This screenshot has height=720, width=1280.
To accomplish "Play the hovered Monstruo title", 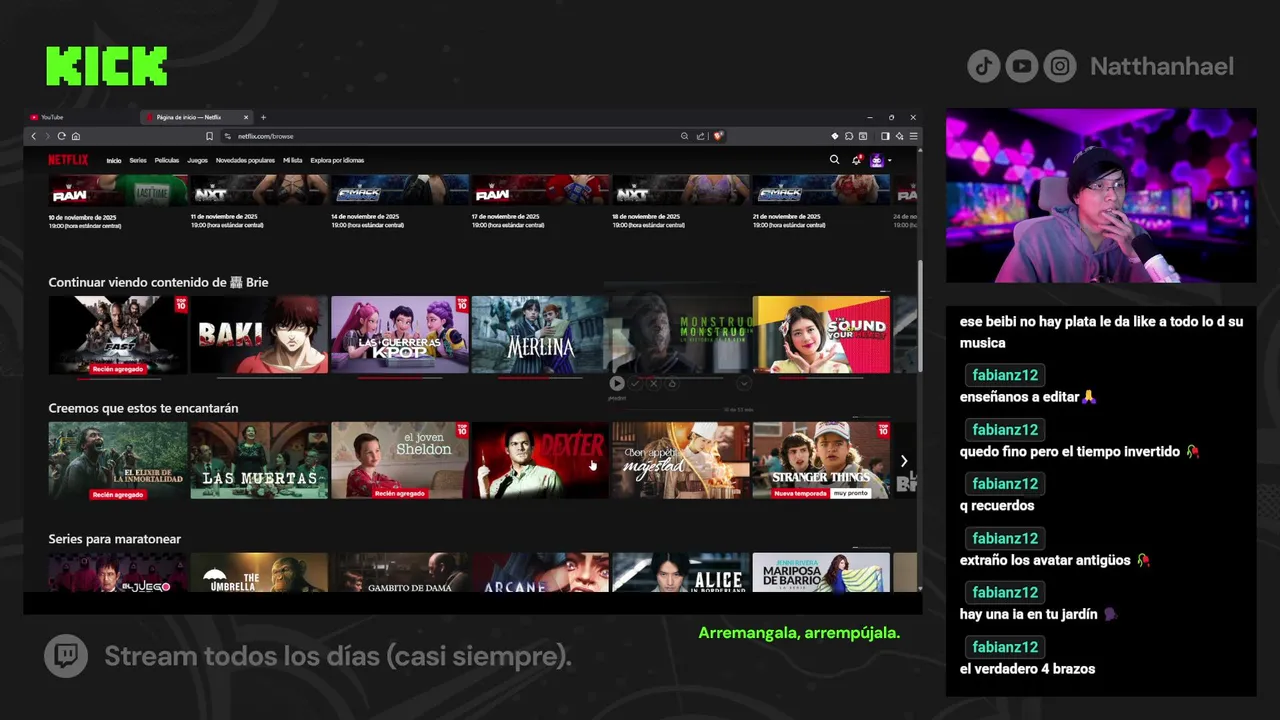I will coord(617,383).
